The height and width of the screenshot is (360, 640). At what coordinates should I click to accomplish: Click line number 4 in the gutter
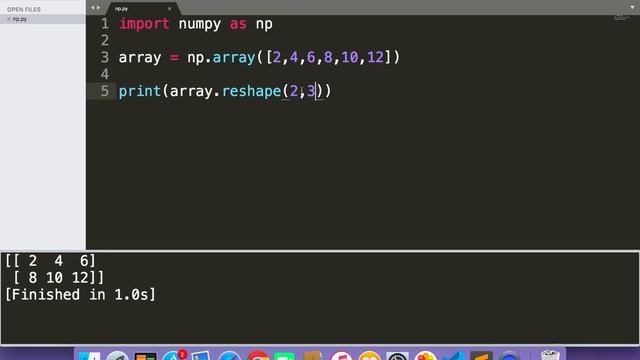(x=104, y=74)
